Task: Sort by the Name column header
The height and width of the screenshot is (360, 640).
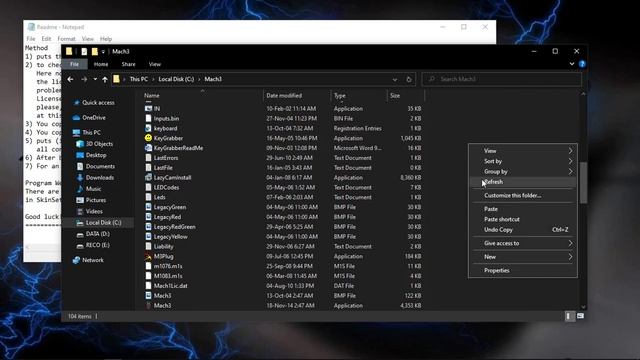Action: pyautogui.click(x=152, y=96)
